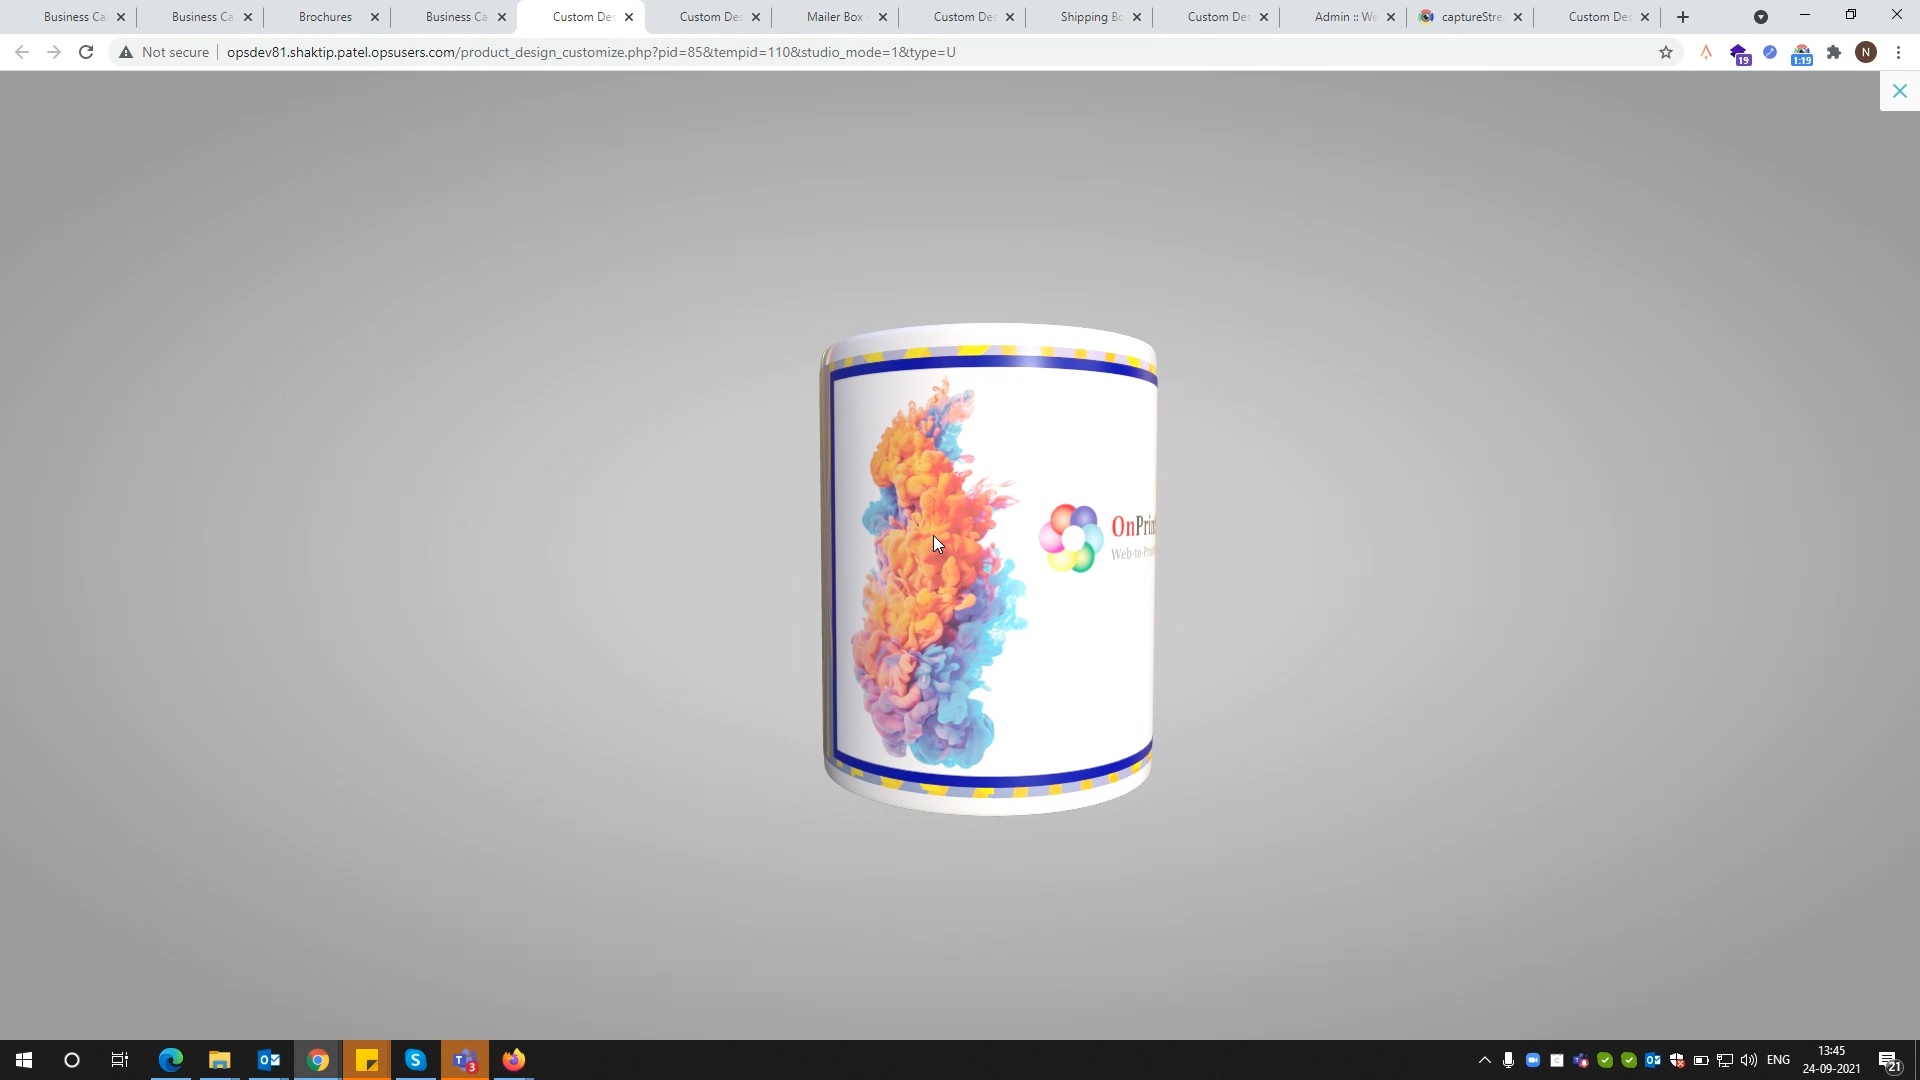Open the Windows notification center

[1888, 1060]
